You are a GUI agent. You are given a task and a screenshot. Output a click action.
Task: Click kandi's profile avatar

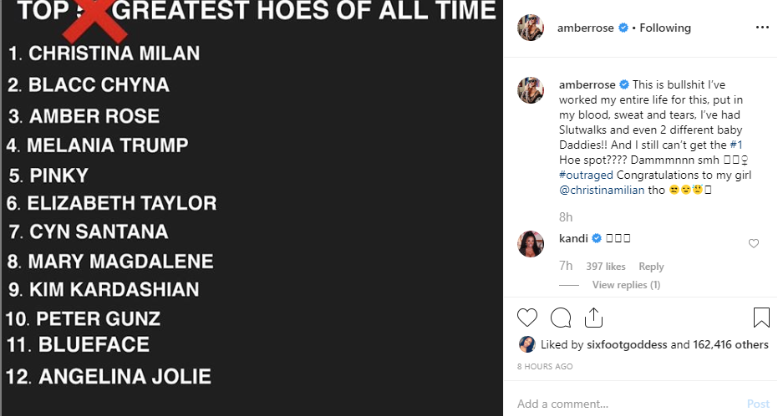(x=530, y=244)
